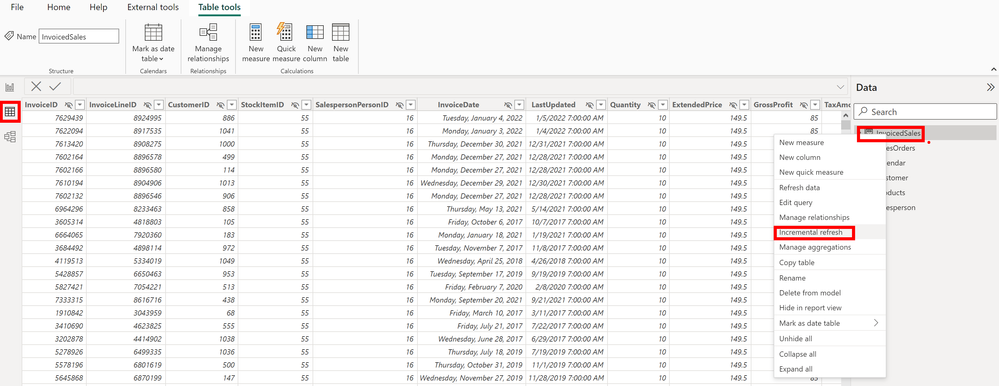Open InvoiceID column filter dropdown
999x386 pixels.
[80, 105]
